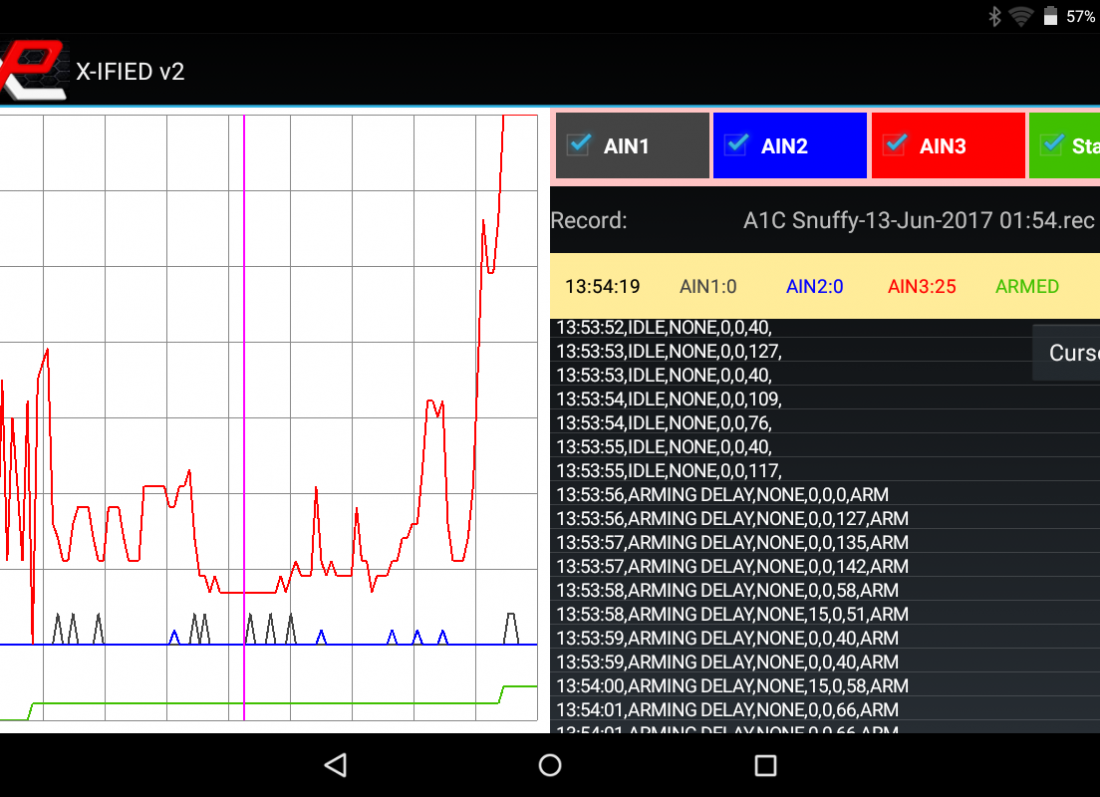
Task: Uncheck the AIN1 channel checkbox
Action: tap(578, 145)
